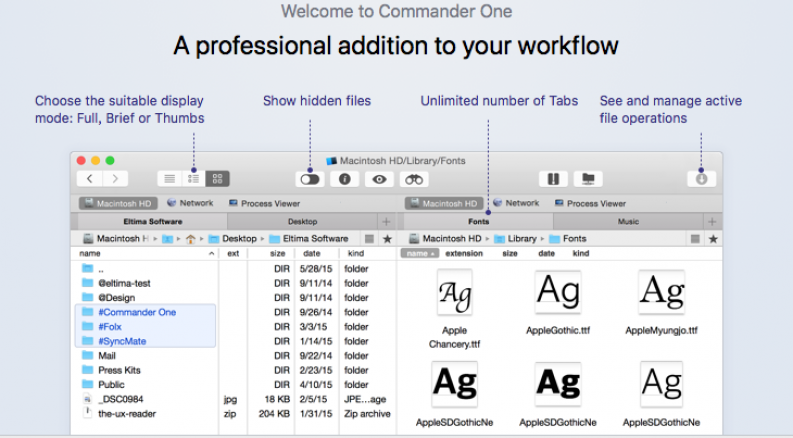793x438 pixels.
Task: Select the Press Kits folder
Action: coord(236,370)
